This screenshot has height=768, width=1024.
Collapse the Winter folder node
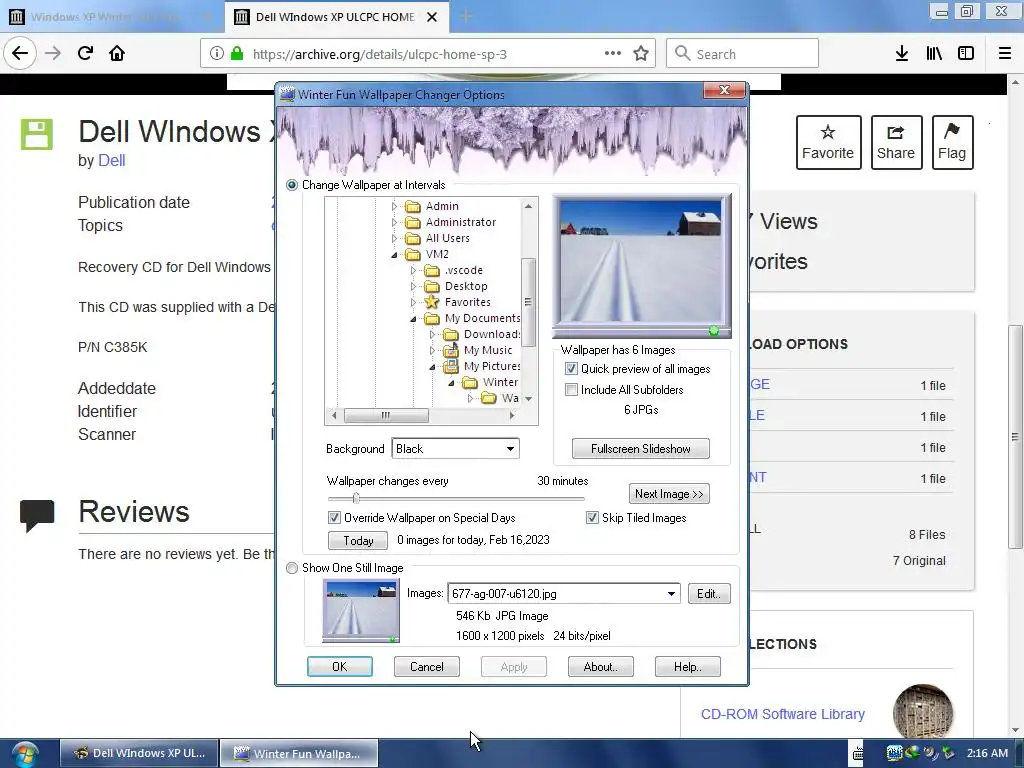coord(451,383)
